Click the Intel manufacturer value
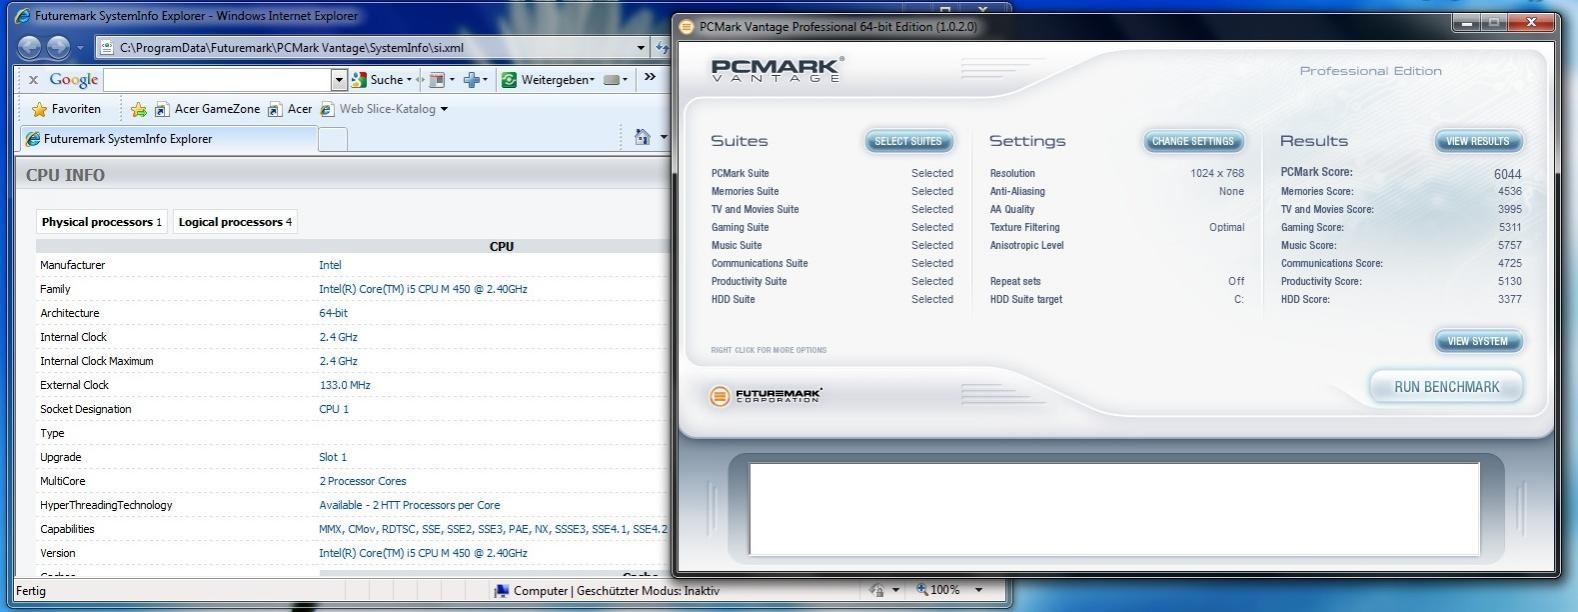This screenshot has width=1578, height=612. point(330,265)
